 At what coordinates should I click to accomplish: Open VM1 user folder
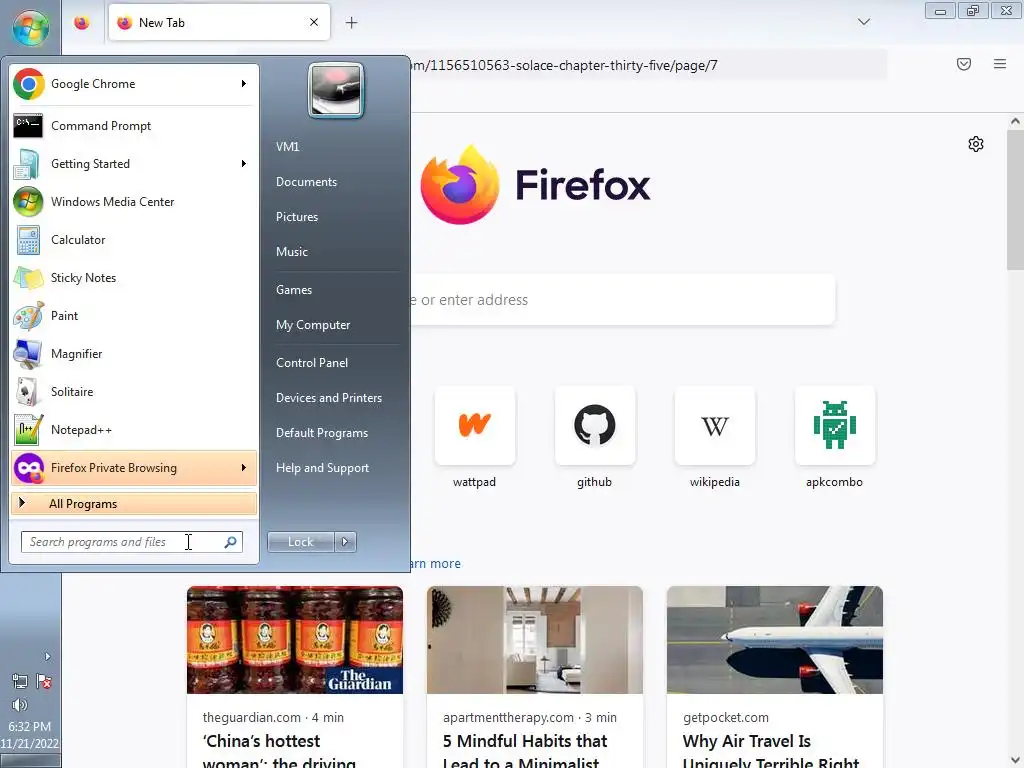[x=287, y=147]
